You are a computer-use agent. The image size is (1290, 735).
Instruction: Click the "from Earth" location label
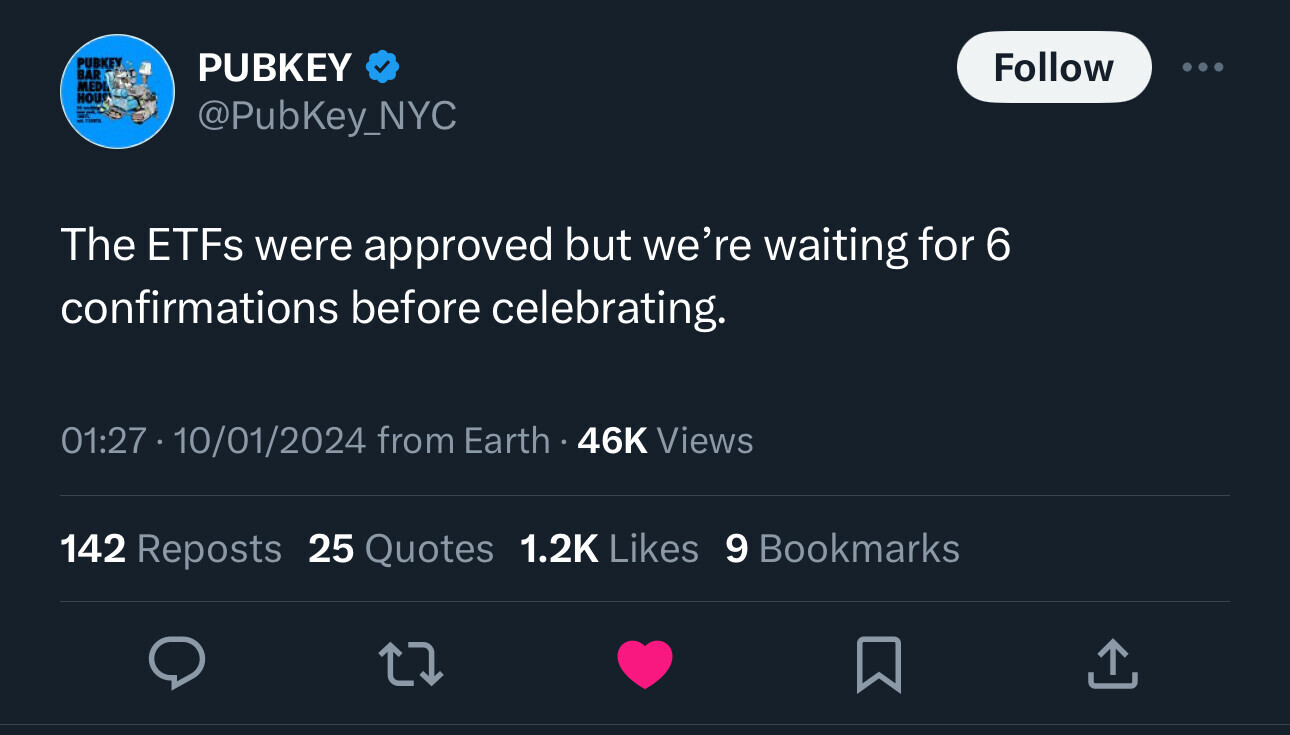click(x=464, y=440)
